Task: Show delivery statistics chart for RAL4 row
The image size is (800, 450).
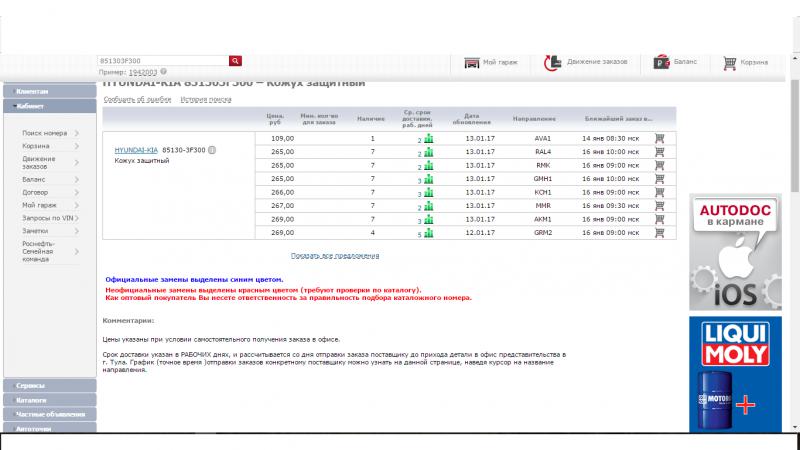Action: (x=429, y=152)
